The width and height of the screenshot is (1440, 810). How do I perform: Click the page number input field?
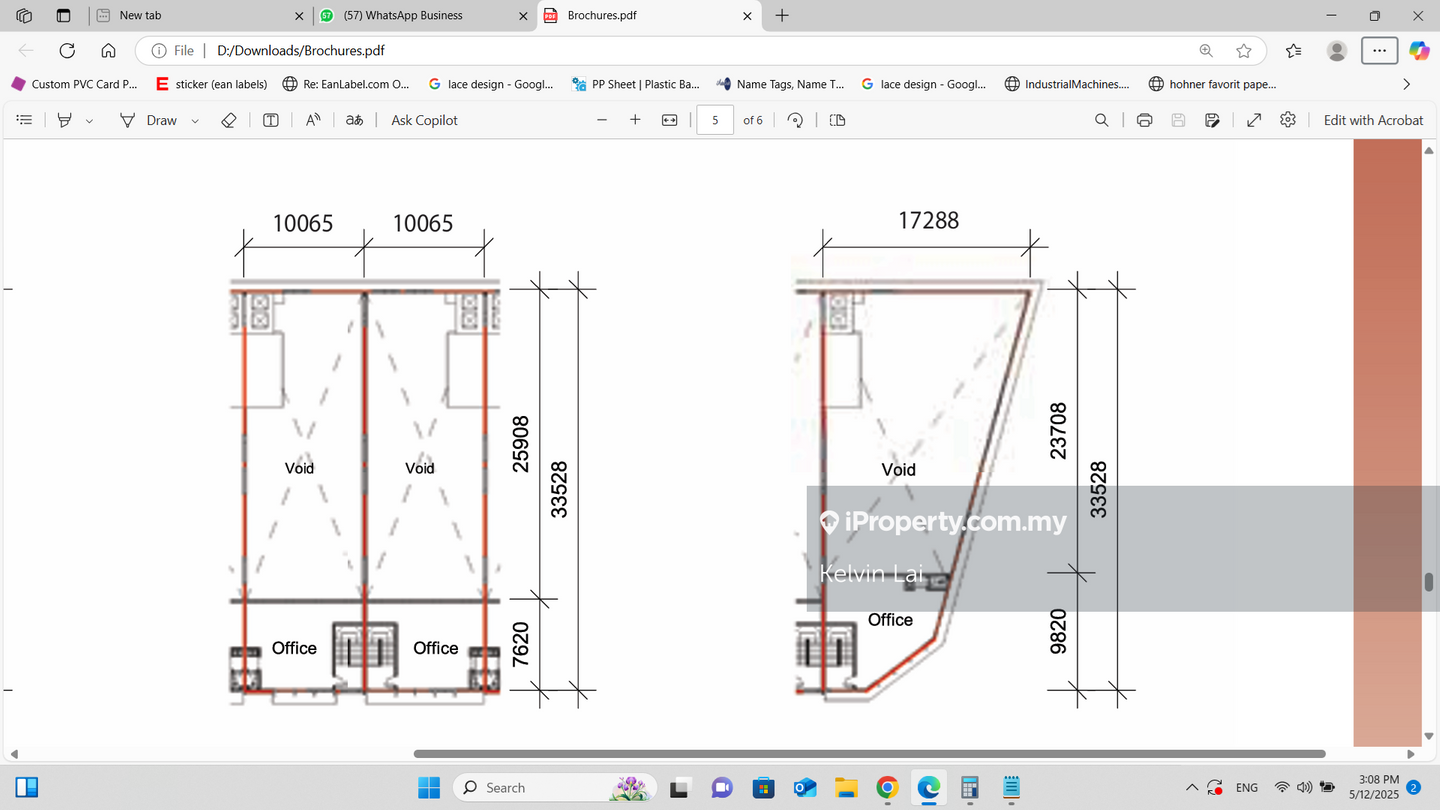pos(715,120)
